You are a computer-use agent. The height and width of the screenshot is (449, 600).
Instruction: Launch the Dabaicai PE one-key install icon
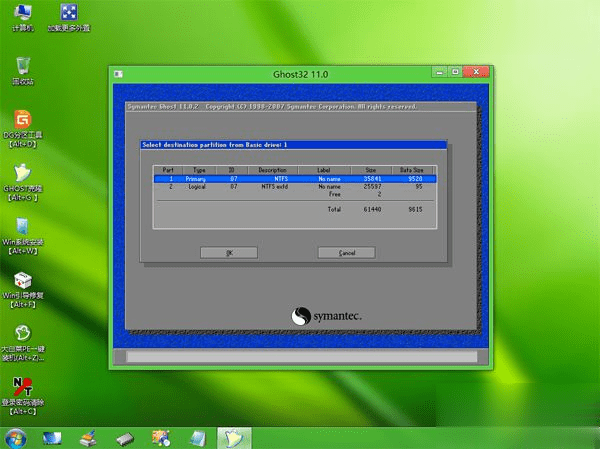(x=23, y=343)
